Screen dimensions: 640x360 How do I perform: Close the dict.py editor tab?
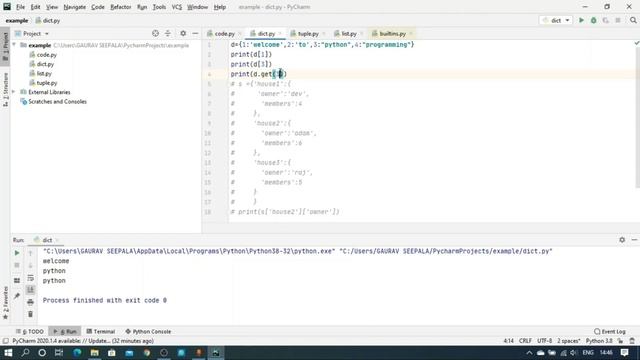(280, 33)
